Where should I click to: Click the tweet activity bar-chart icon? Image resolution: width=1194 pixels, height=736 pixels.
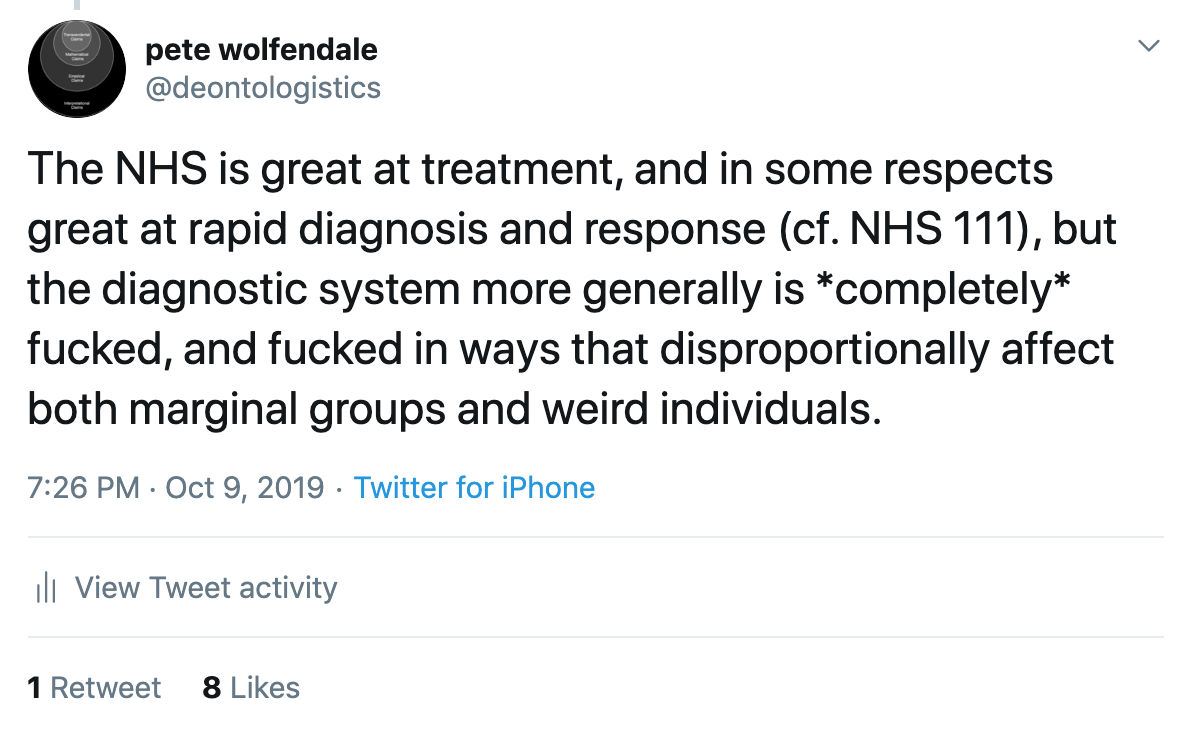coord(45,588)
